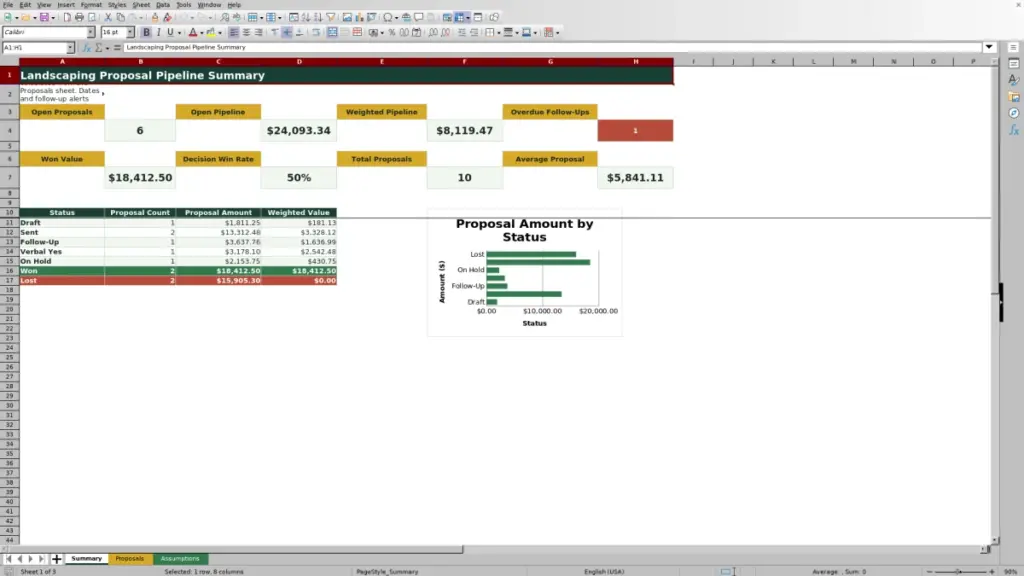Click the New document icon
Screen dimensions: 1024x576
(x=8, y=17)
